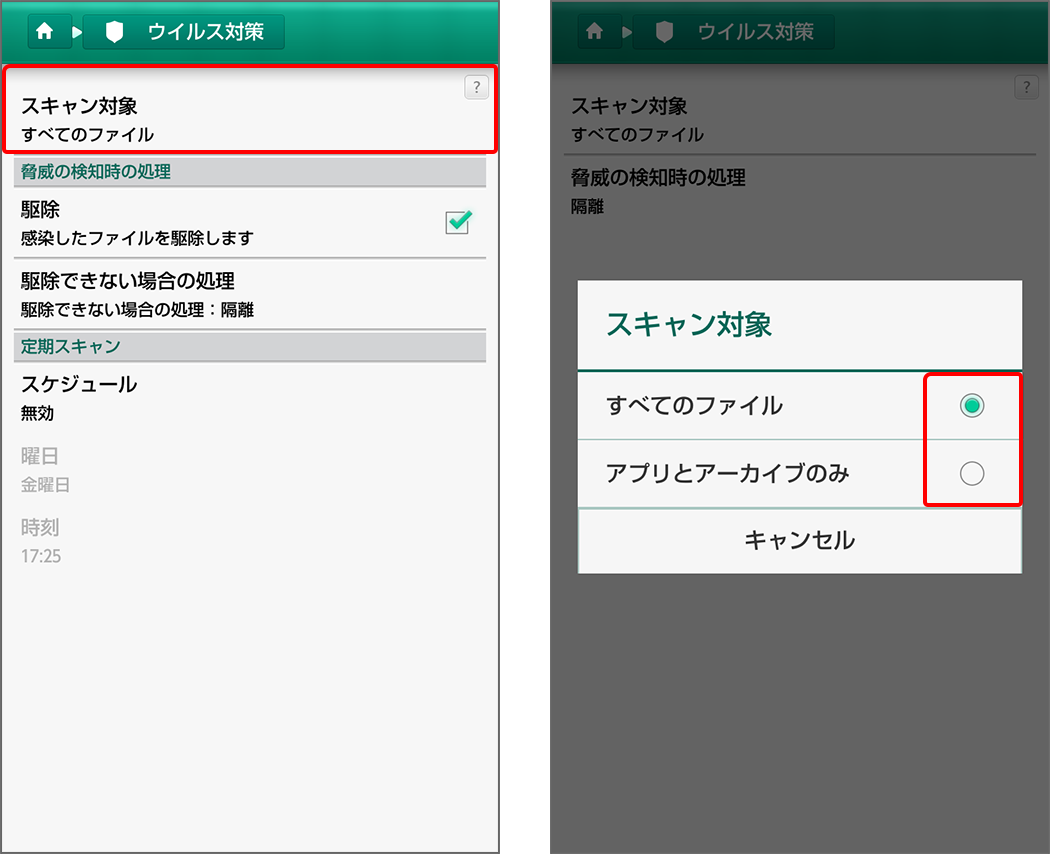Screen dimensions: 1050x854
Task: Click the disabled 時刻 setting showing 17:25
Action: point(100,540)
